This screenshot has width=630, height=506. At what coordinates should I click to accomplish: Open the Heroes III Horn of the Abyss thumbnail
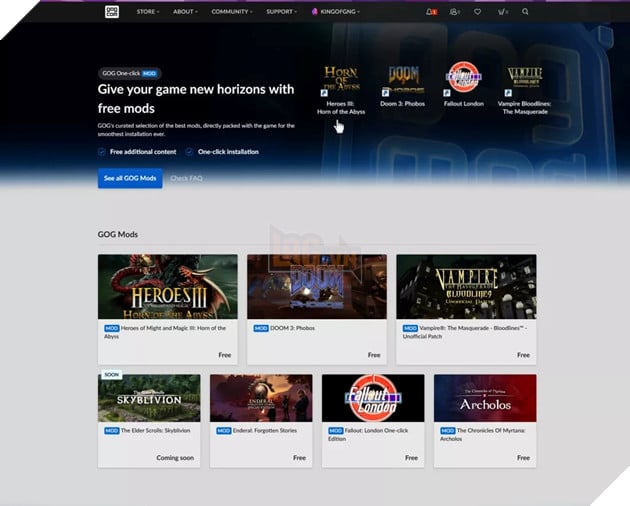(x=168, y=287)
